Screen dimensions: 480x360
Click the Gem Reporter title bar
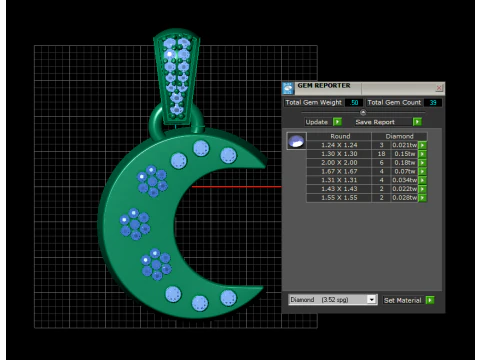(363, 88)
